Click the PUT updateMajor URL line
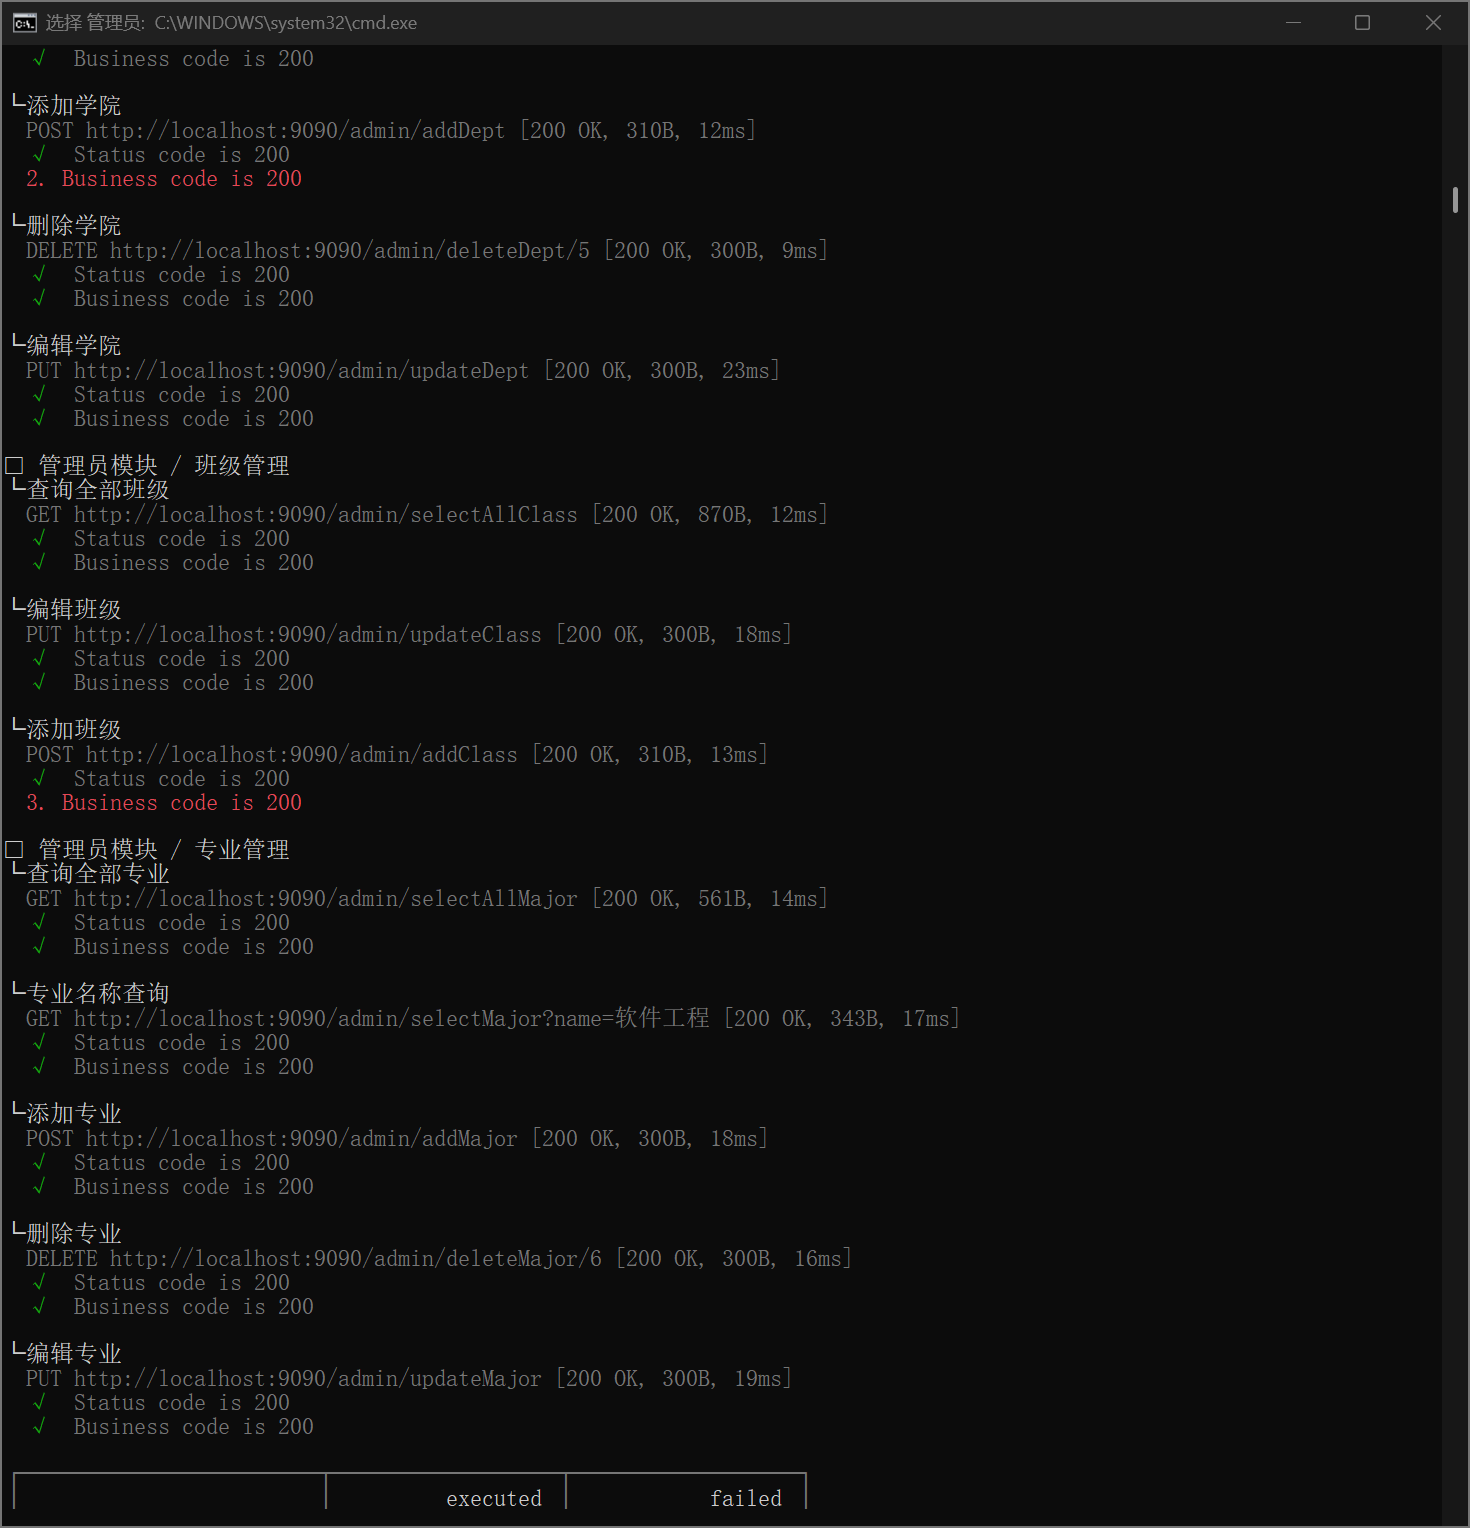The image size is (1470, 1528). (409, 1379)
